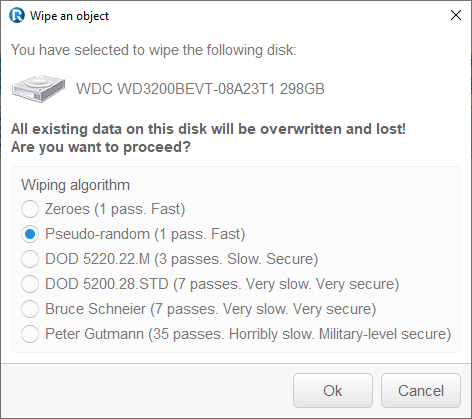Choose DOD 5220.22.M three-pass radio option
Screen dimensions: 472x419
click(30, 259)
